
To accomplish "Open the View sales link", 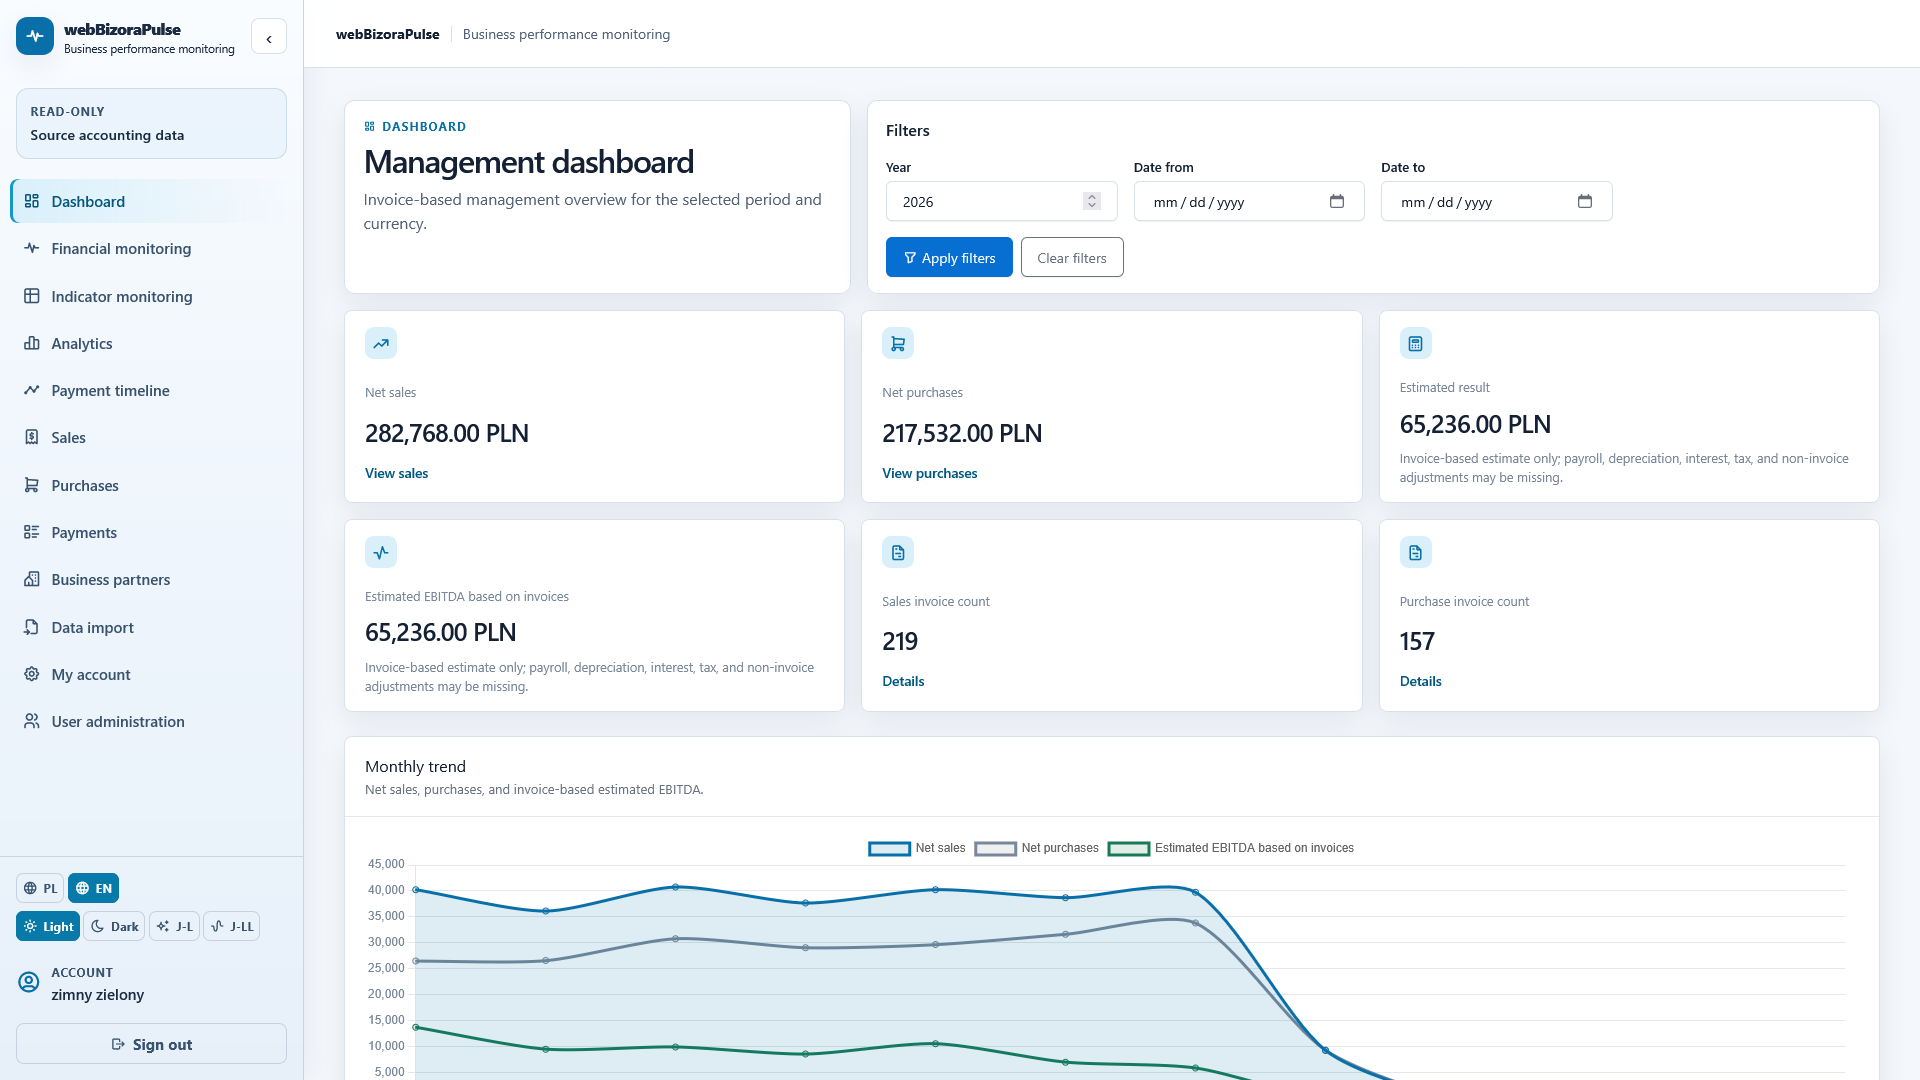I will tap(396, 473).
